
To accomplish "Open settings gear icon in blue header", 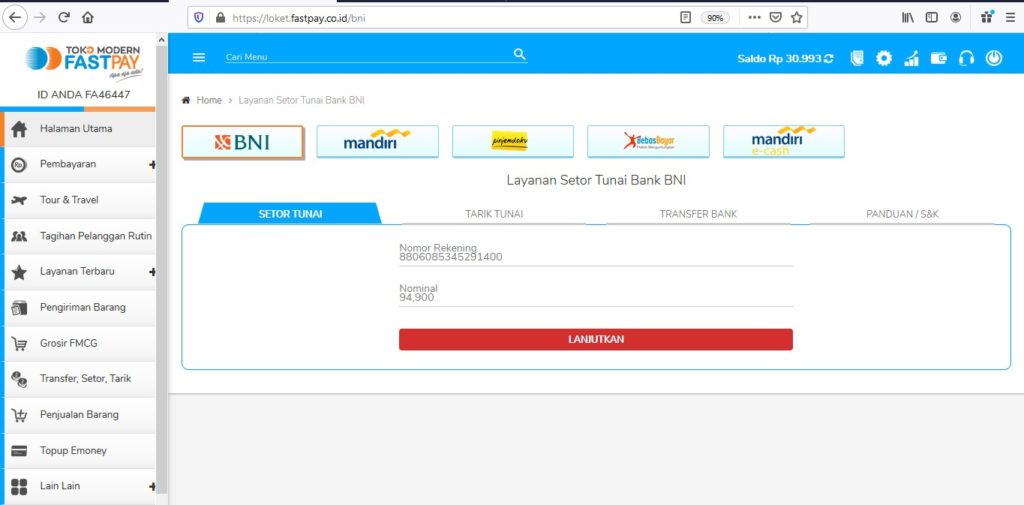I will pos(884,58).
